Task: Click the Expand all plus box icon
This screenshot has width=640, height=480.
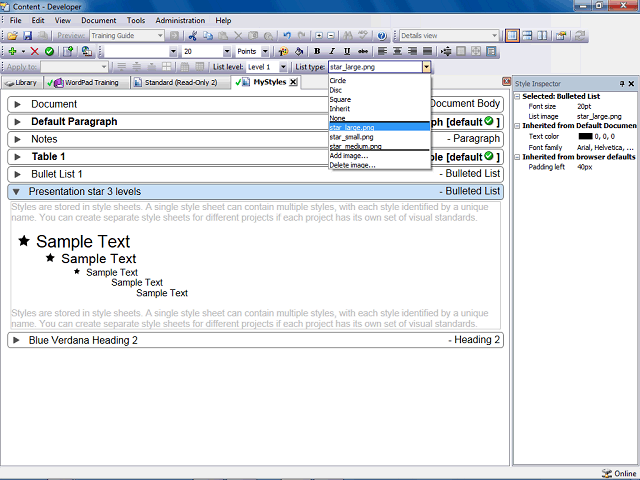Action: [x=319, y=36]
